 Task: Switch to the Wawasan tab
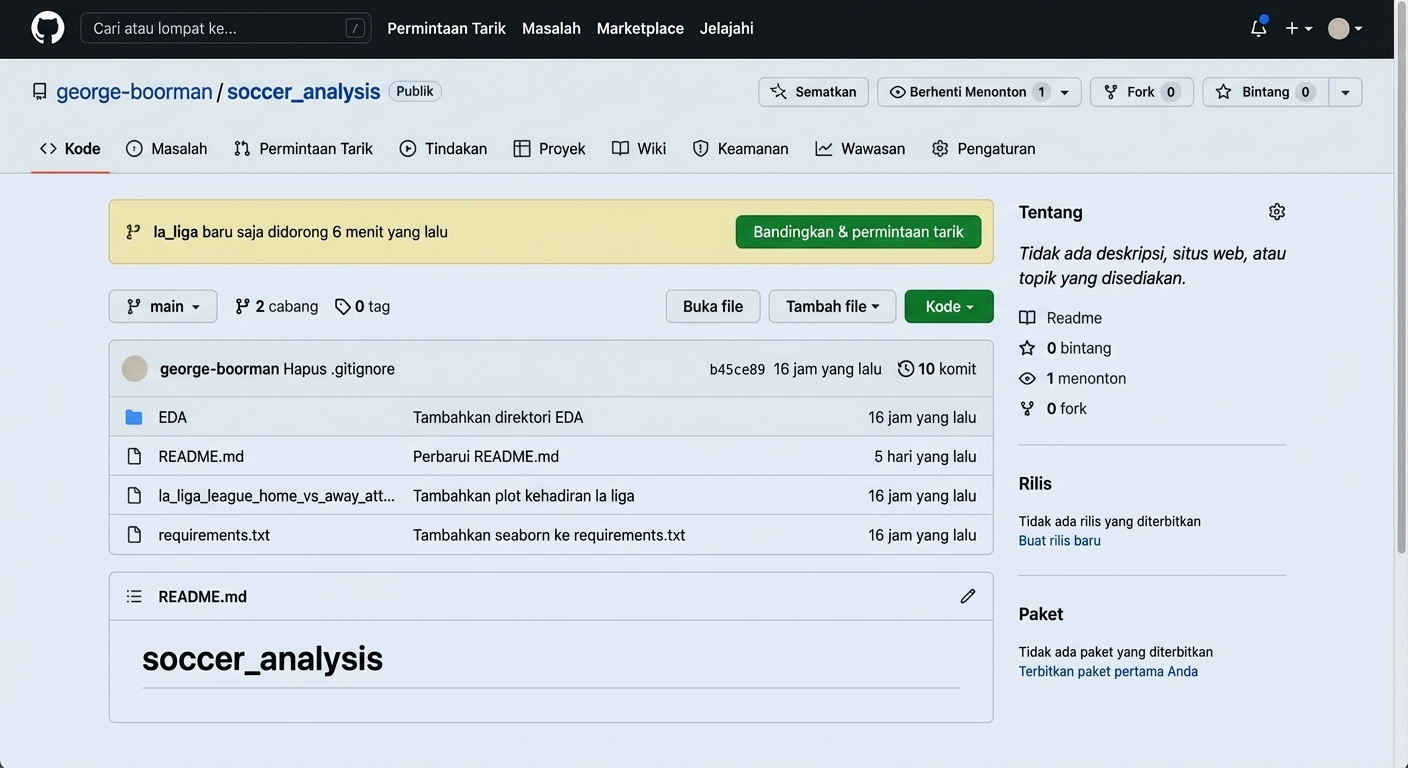(860, 149)
